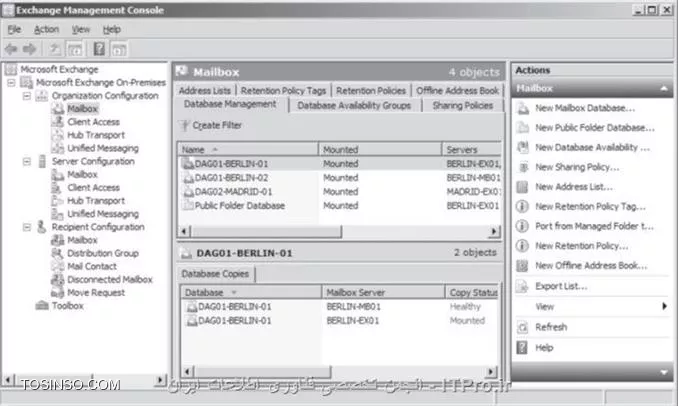Screen dimensions: 678x406
Task: Click the DAG02-MADRID-01 database icon
Action: [x=189, y=192]
